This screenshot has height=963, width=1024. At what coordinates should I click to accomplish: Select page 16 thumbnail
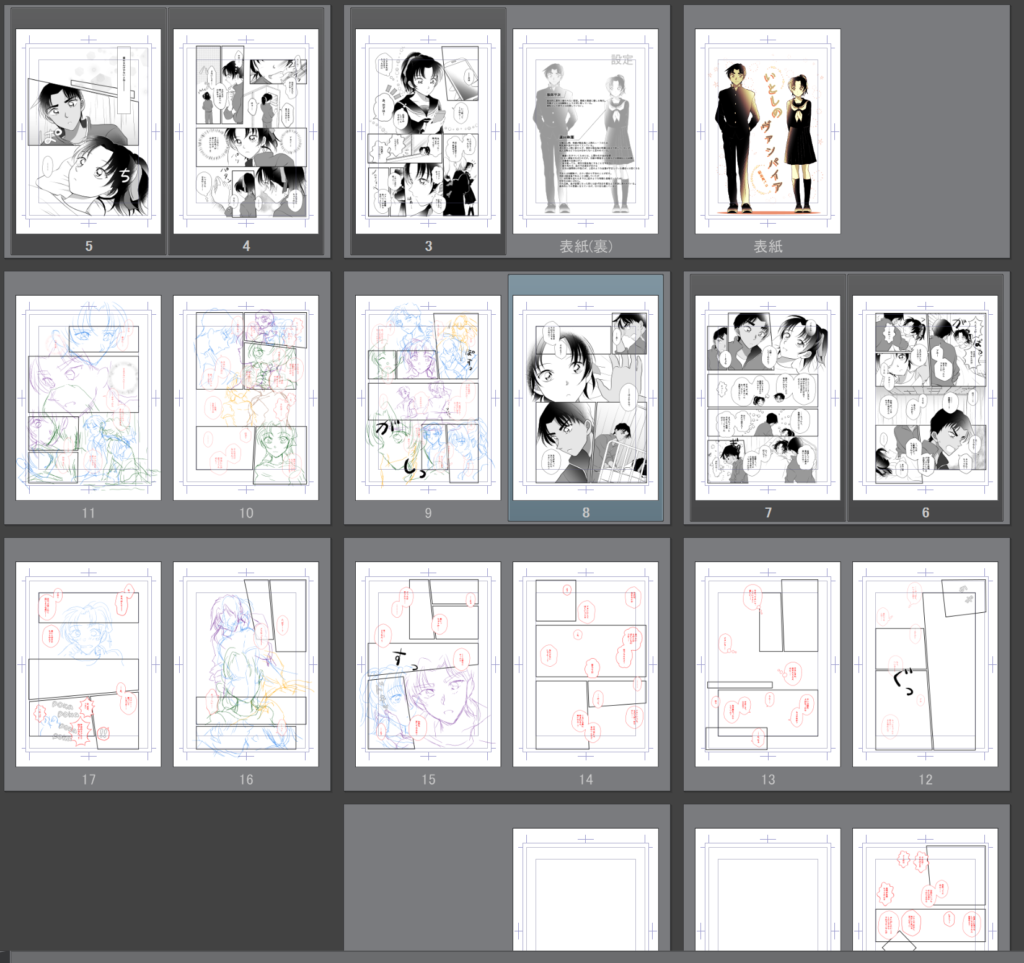click(x=245, y=664)
